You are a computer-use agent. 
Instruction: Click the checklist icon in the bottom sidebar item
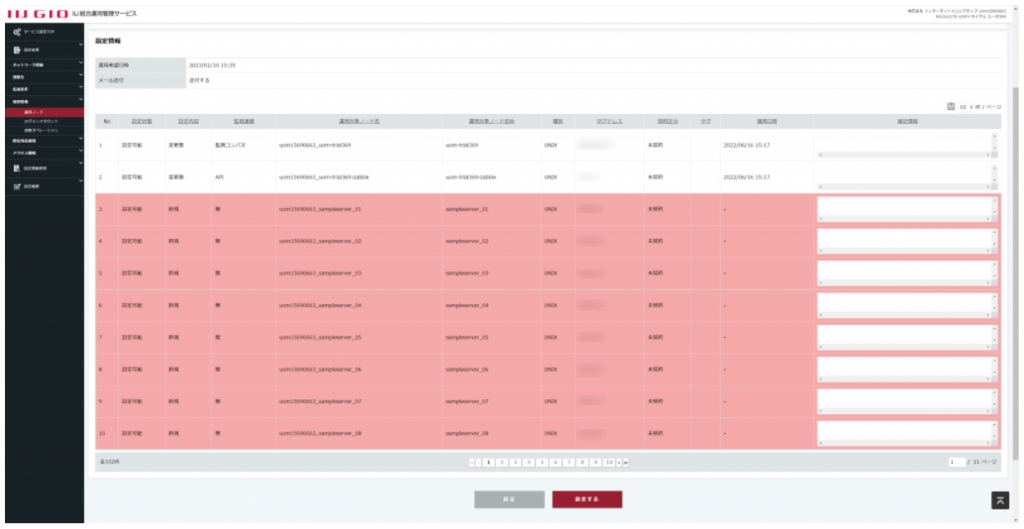[17, 186]
